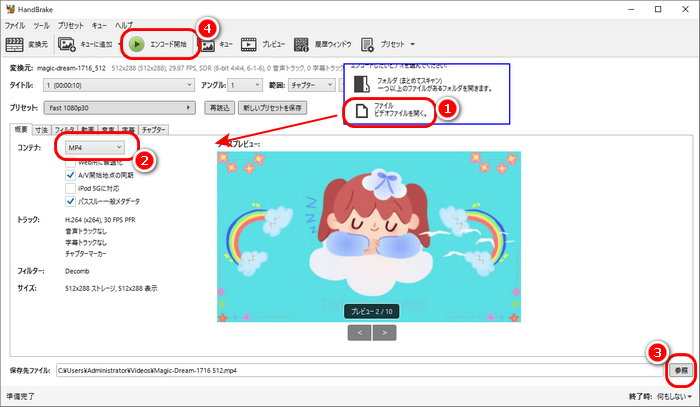Open the ツール menu
700x407 pixels.
click(x=42, y=25)
